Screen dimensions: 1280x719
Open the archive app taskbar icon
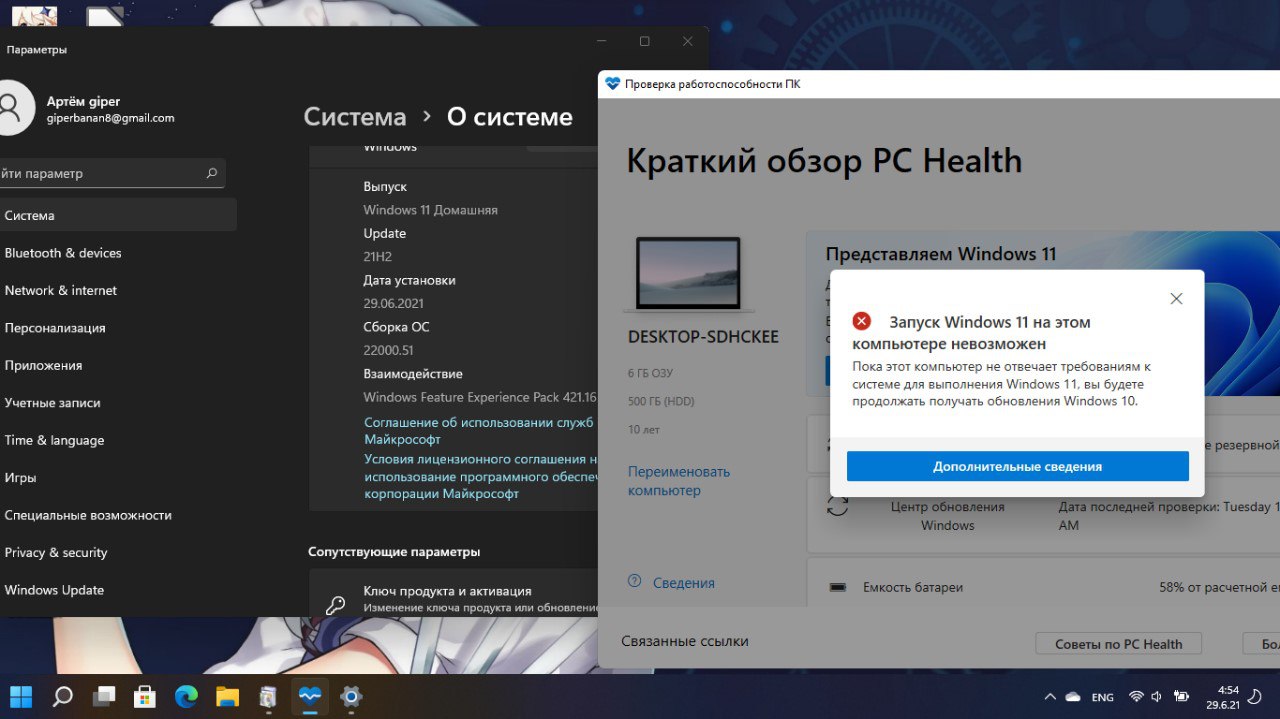268,696
